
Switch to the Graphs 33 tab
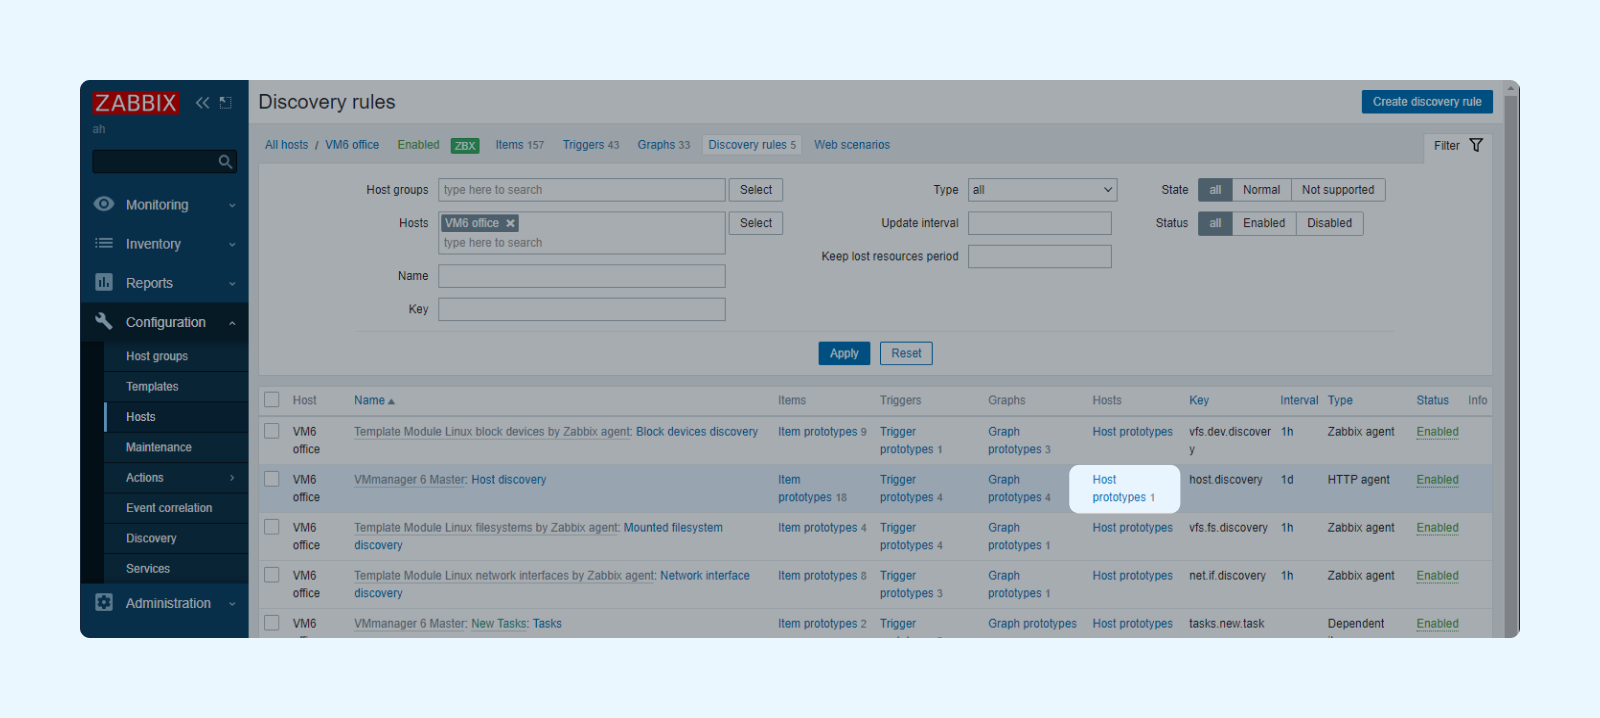664,145
